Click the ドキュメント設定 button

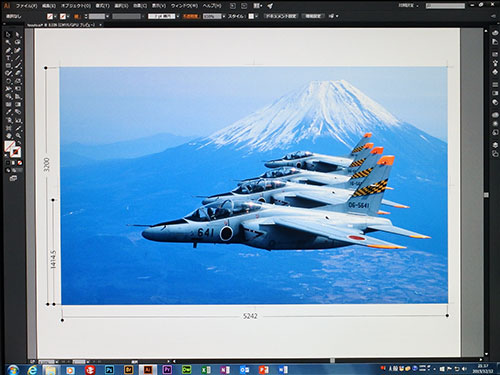[281, 16]
